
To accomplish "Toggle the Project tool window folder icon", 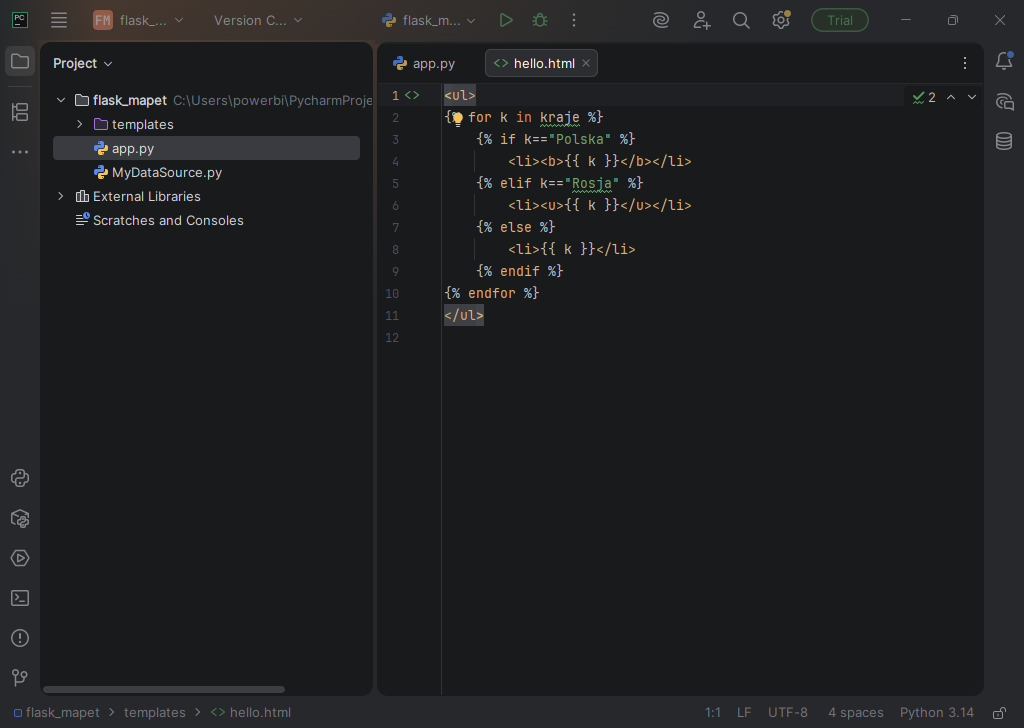I will (x=20, y=62).
